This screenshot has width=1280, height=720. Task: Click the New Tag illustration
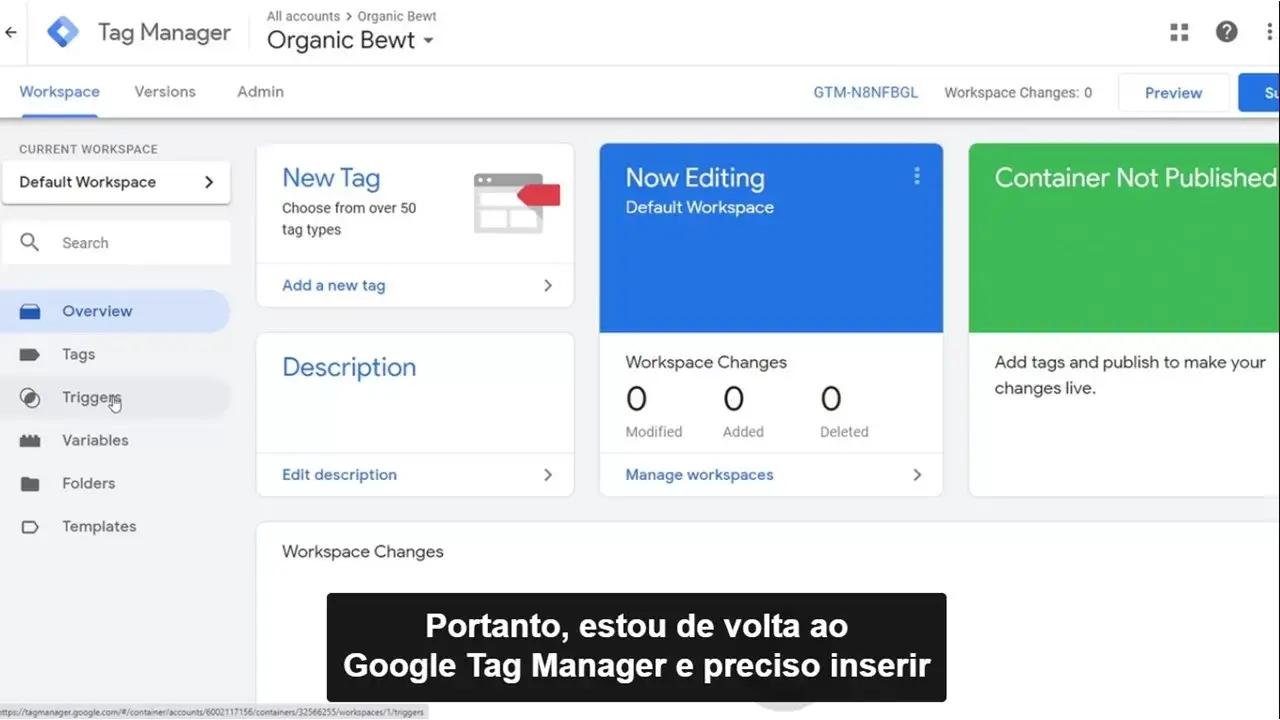click(x=516, y=203)
